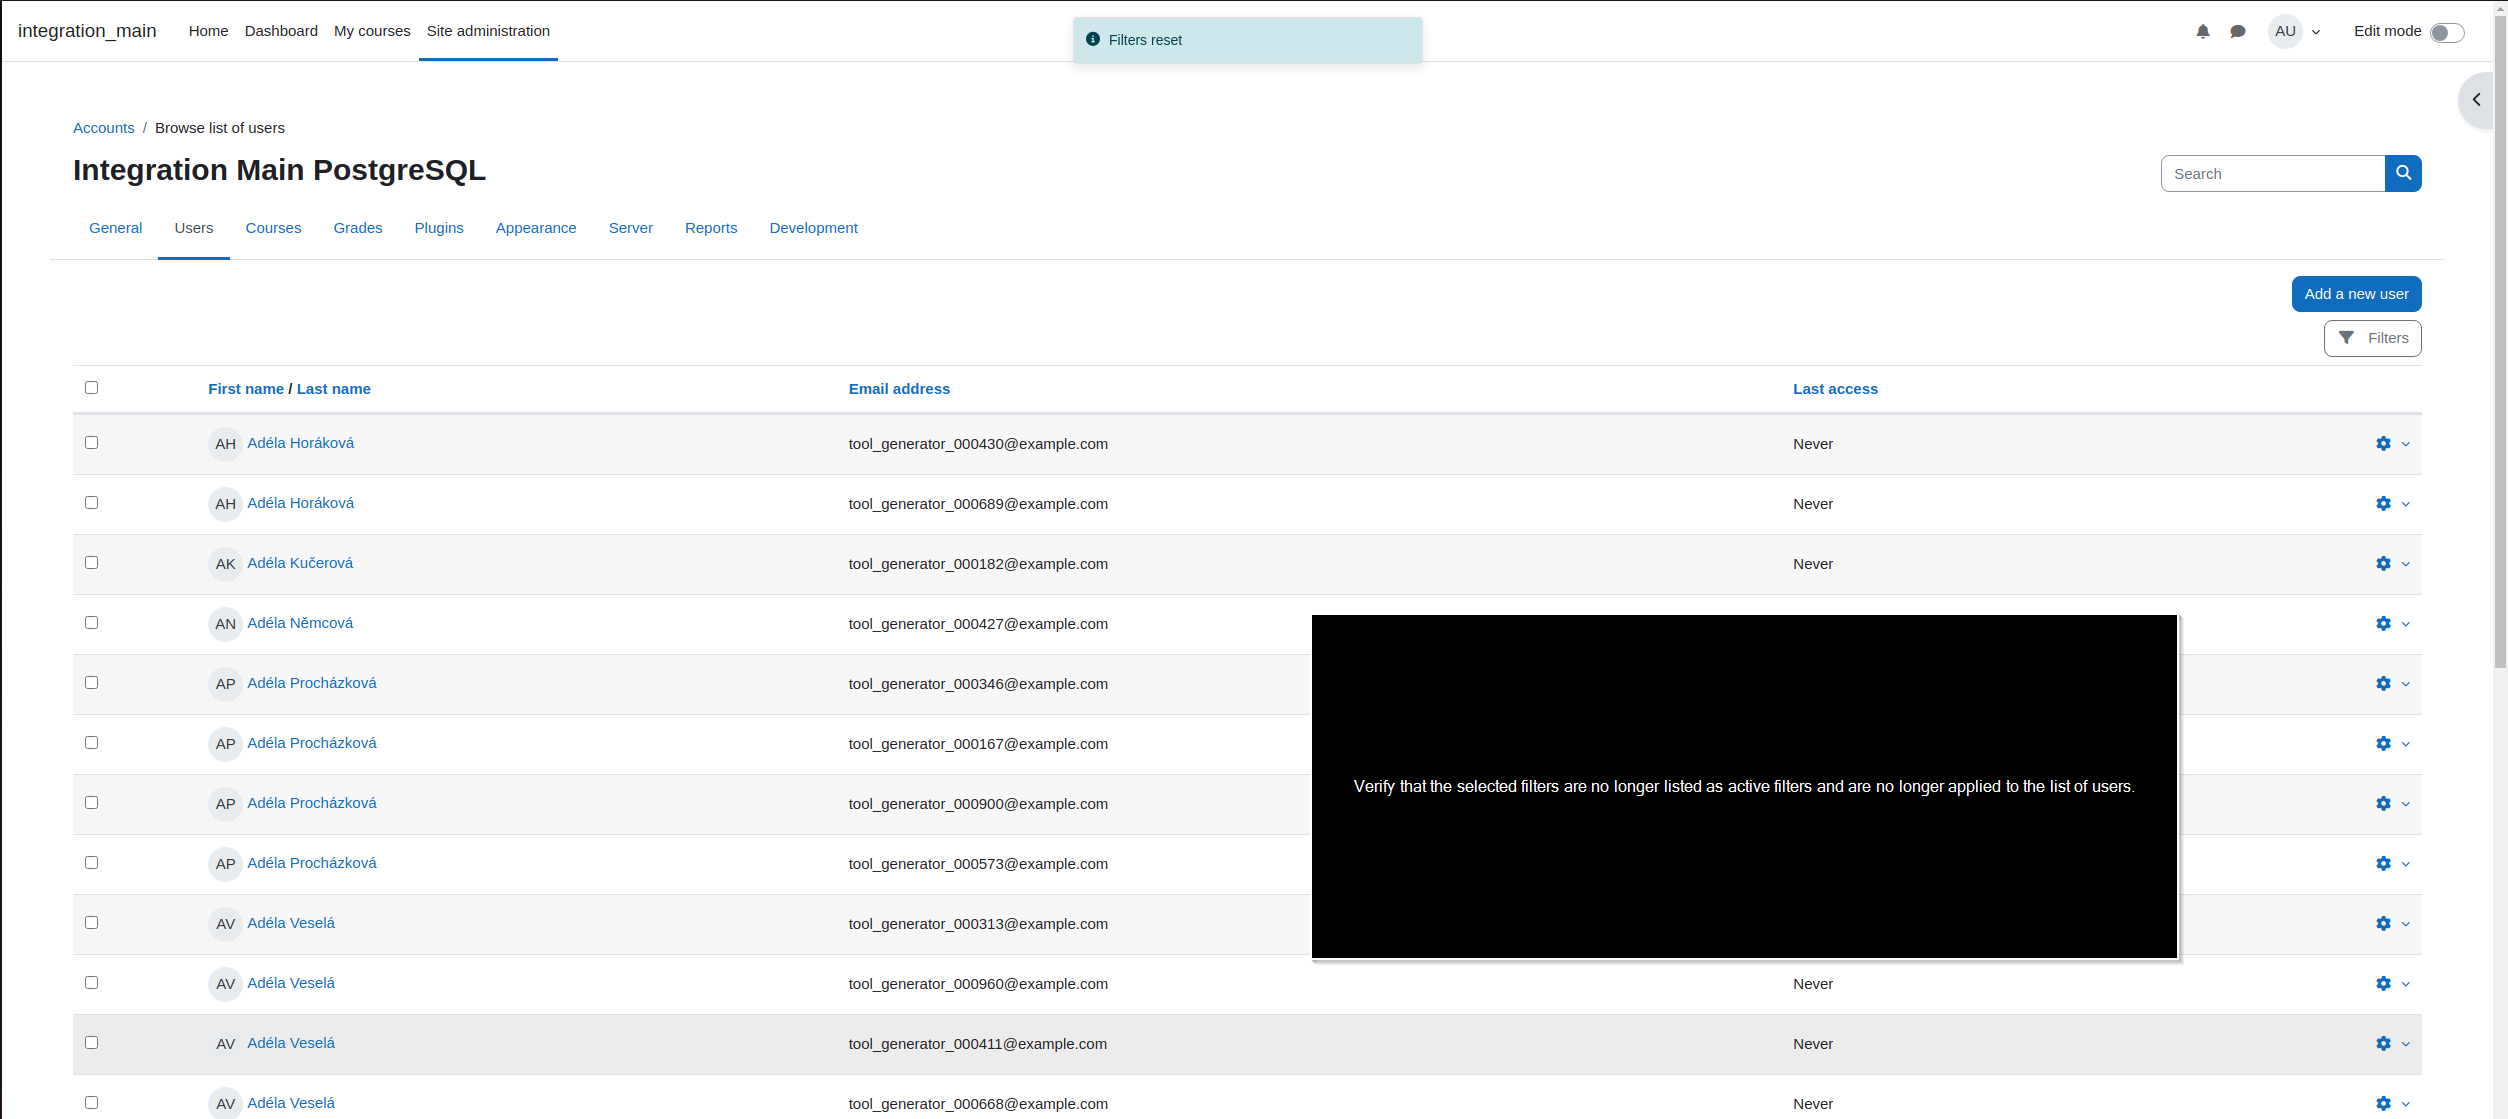Select Adéla Němcová's row checkbox
Screen dimensions: 2508x1119
tap(91, 623)
